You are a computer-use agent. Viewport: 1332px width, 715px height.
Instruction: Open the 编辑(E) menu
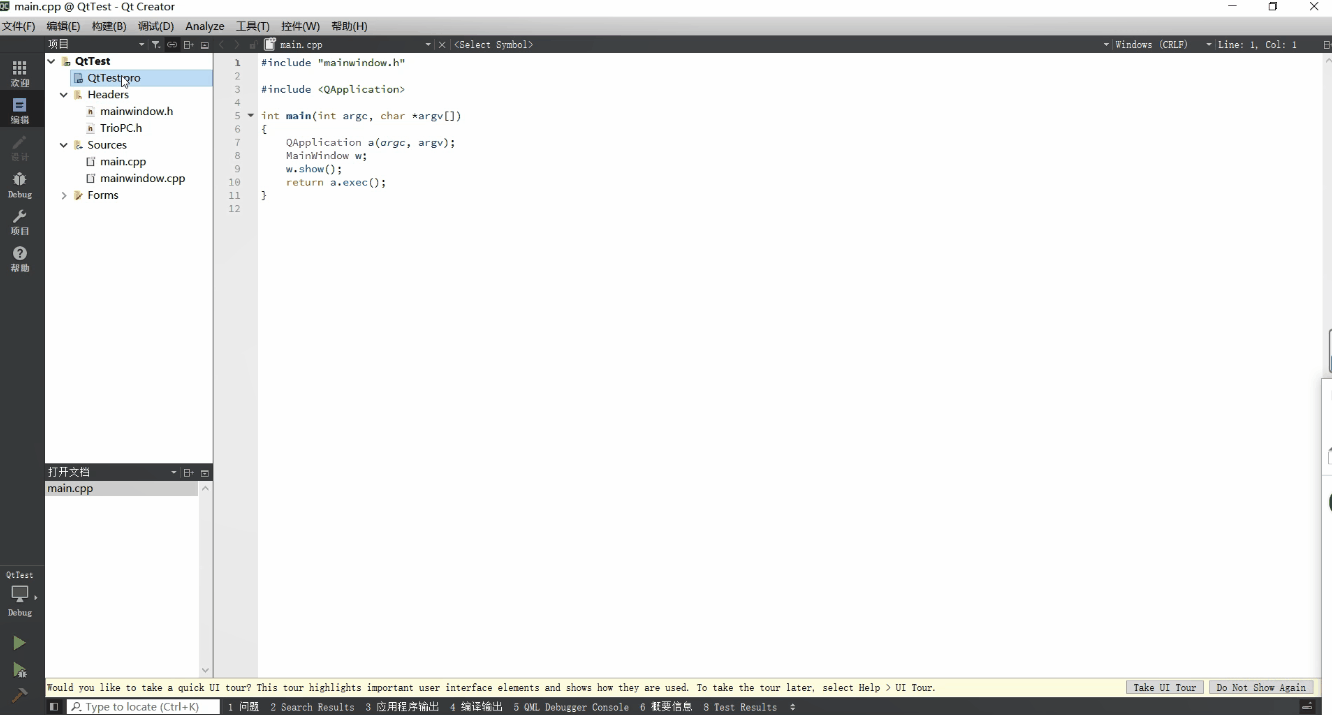63,26
